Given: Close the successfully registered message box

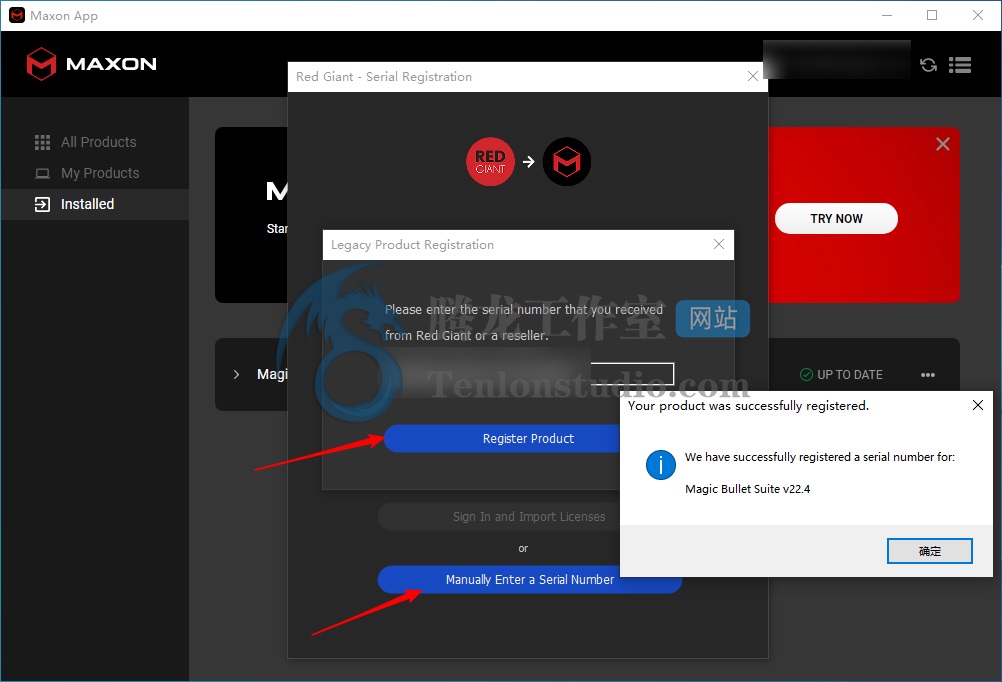Looking at the screenshot, I should pos(977,405).
